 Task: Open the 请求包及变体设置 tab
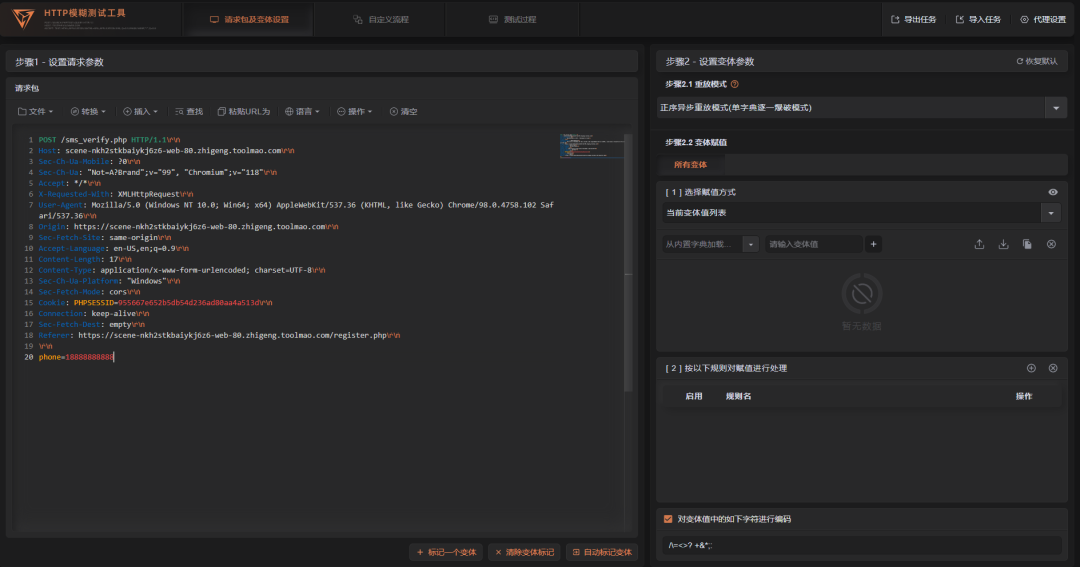coord(249,19)
